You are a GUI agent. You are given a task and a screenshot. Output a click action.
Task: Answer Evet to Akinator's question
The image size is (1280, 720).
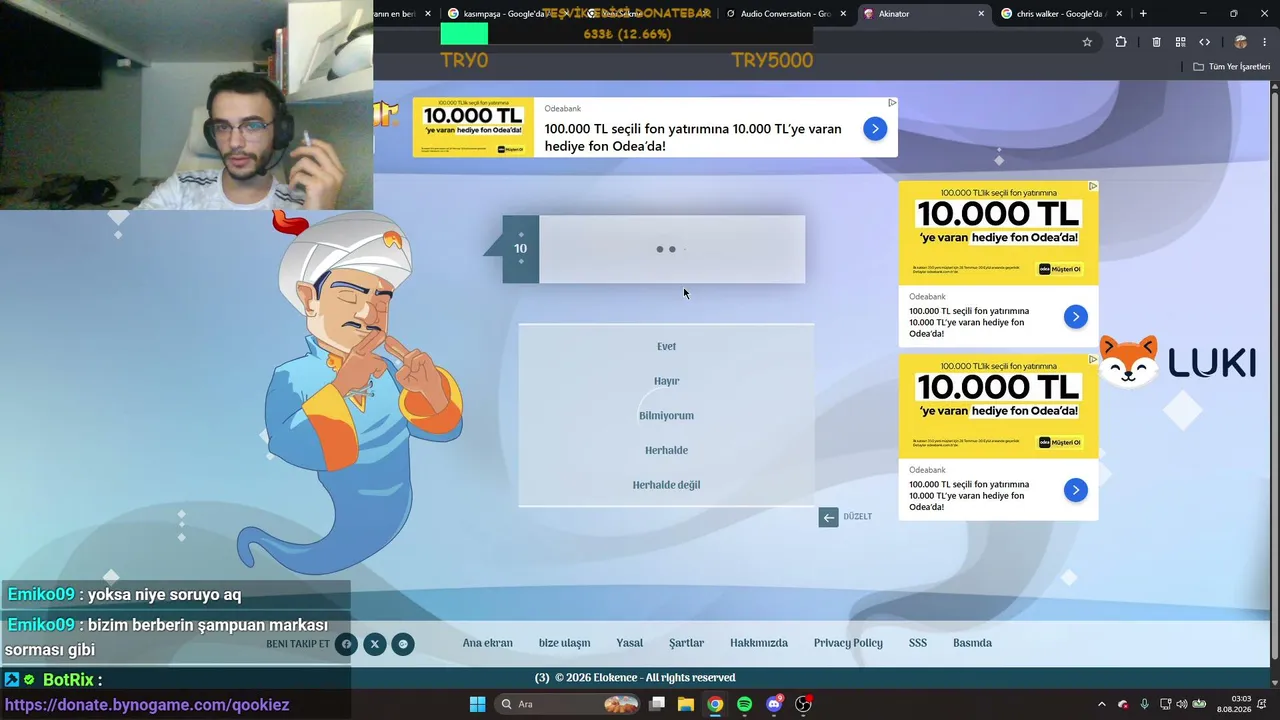click(666, 347)
